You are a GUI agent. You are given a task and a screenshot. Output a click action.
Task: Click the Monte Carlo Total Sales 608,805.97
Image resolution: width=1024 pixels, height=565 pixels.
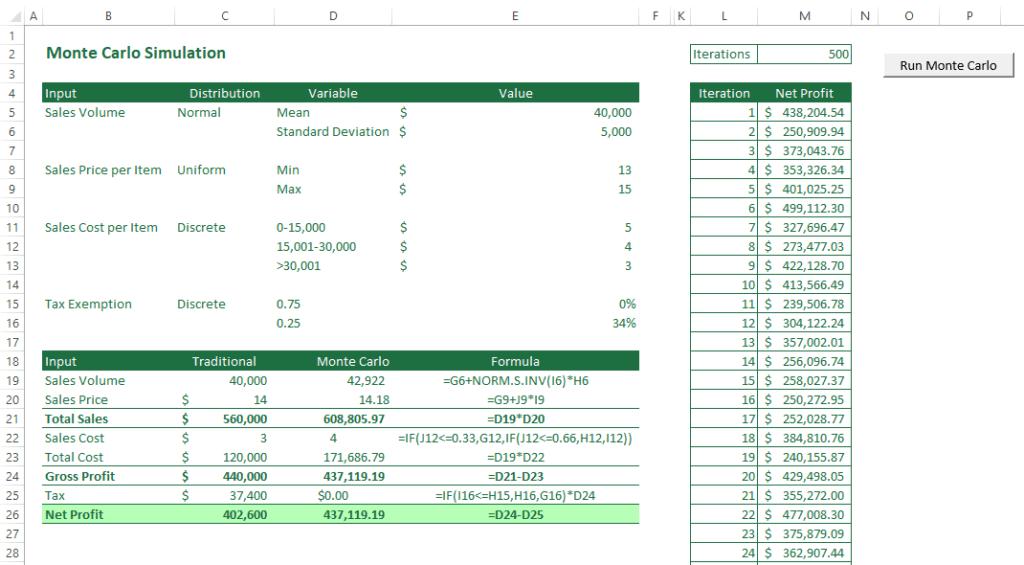[333, 419]
